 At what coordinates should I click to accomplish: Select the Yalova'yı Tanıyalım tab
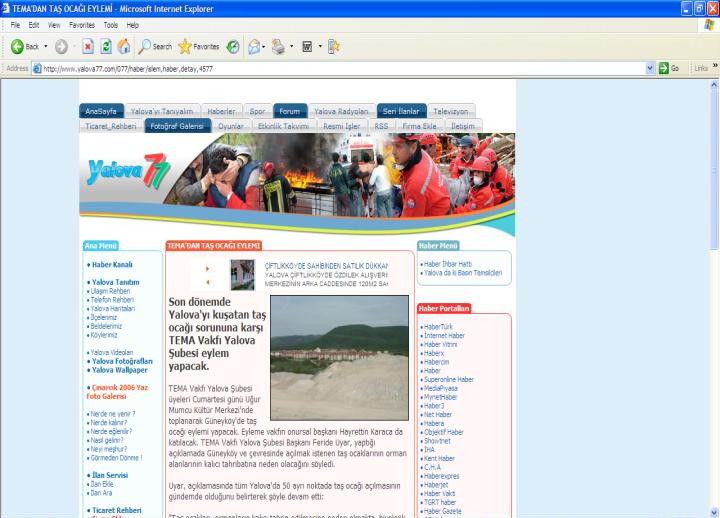[162, 111]
